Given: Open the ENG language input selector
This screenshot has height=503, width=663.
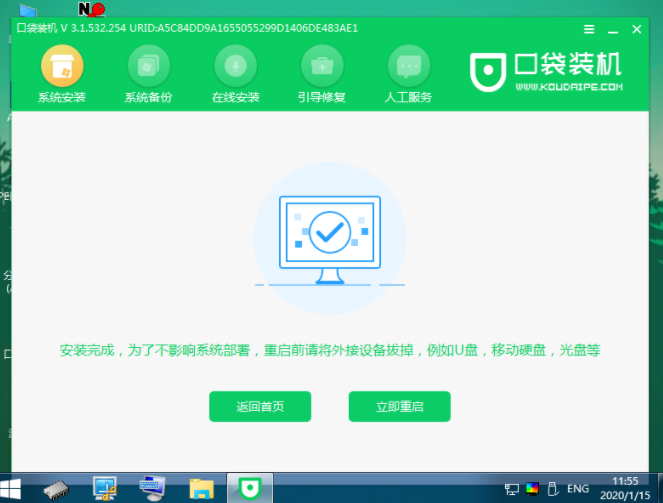Looking at the screenshot, I should coord(578,489).
